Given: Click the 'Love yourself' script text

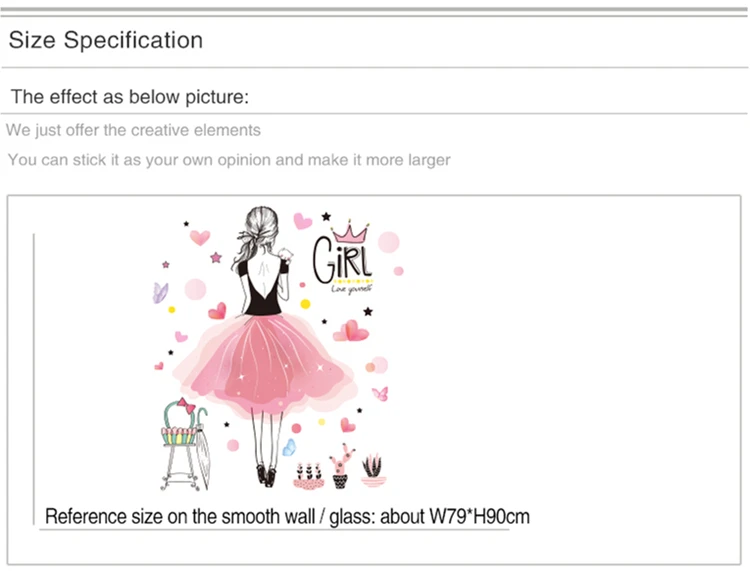Looking at the screenshot, I should tap(352, 289).
